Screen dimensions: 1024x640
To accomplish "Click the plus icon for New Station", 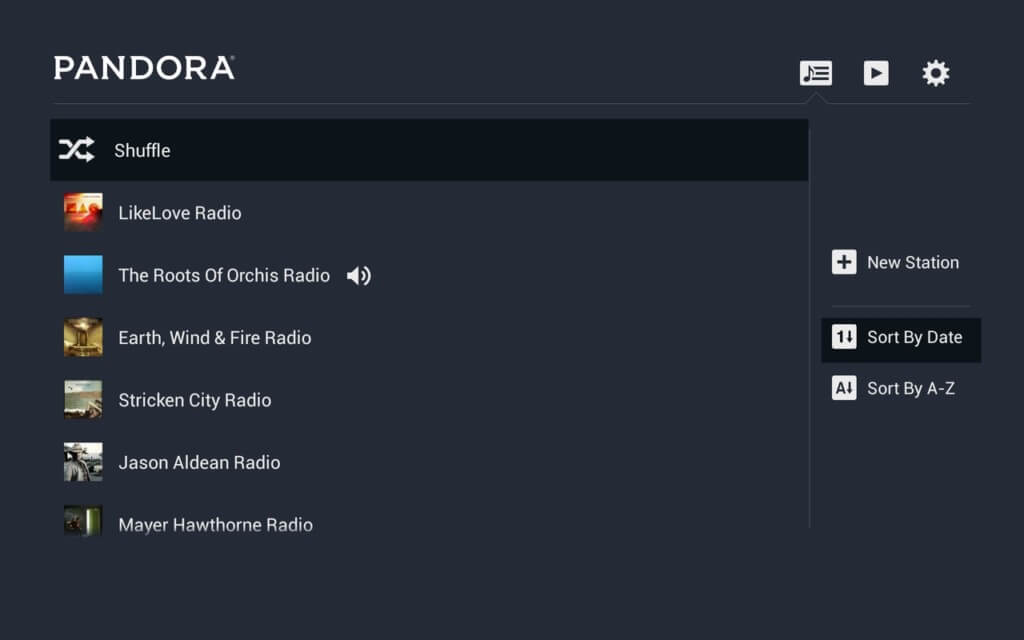I will click(844, 262).
